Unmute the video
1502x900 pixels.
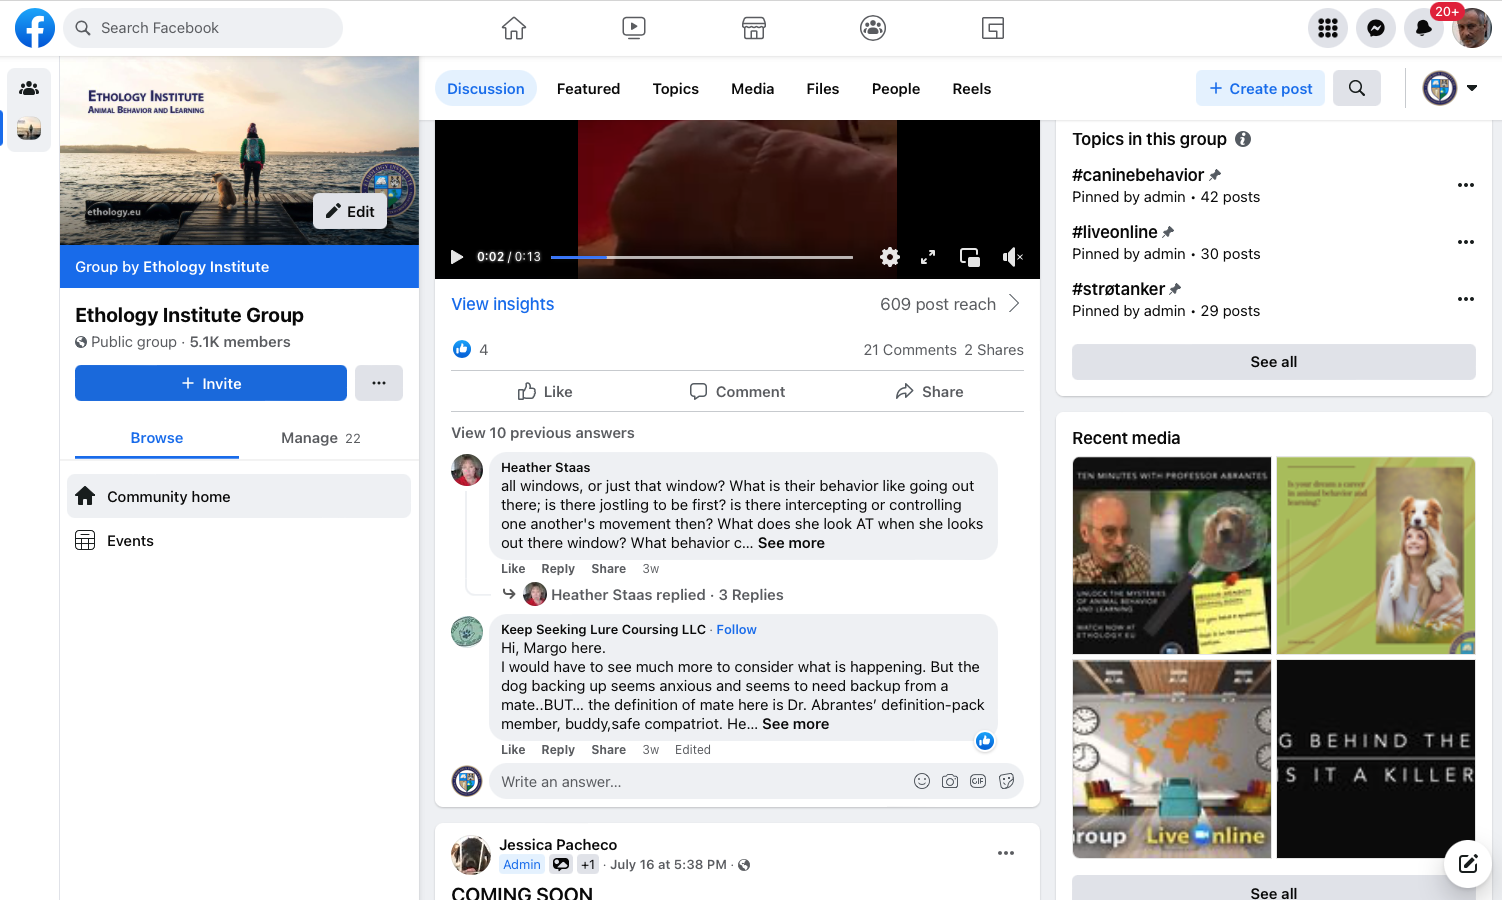pos(1012,257)
